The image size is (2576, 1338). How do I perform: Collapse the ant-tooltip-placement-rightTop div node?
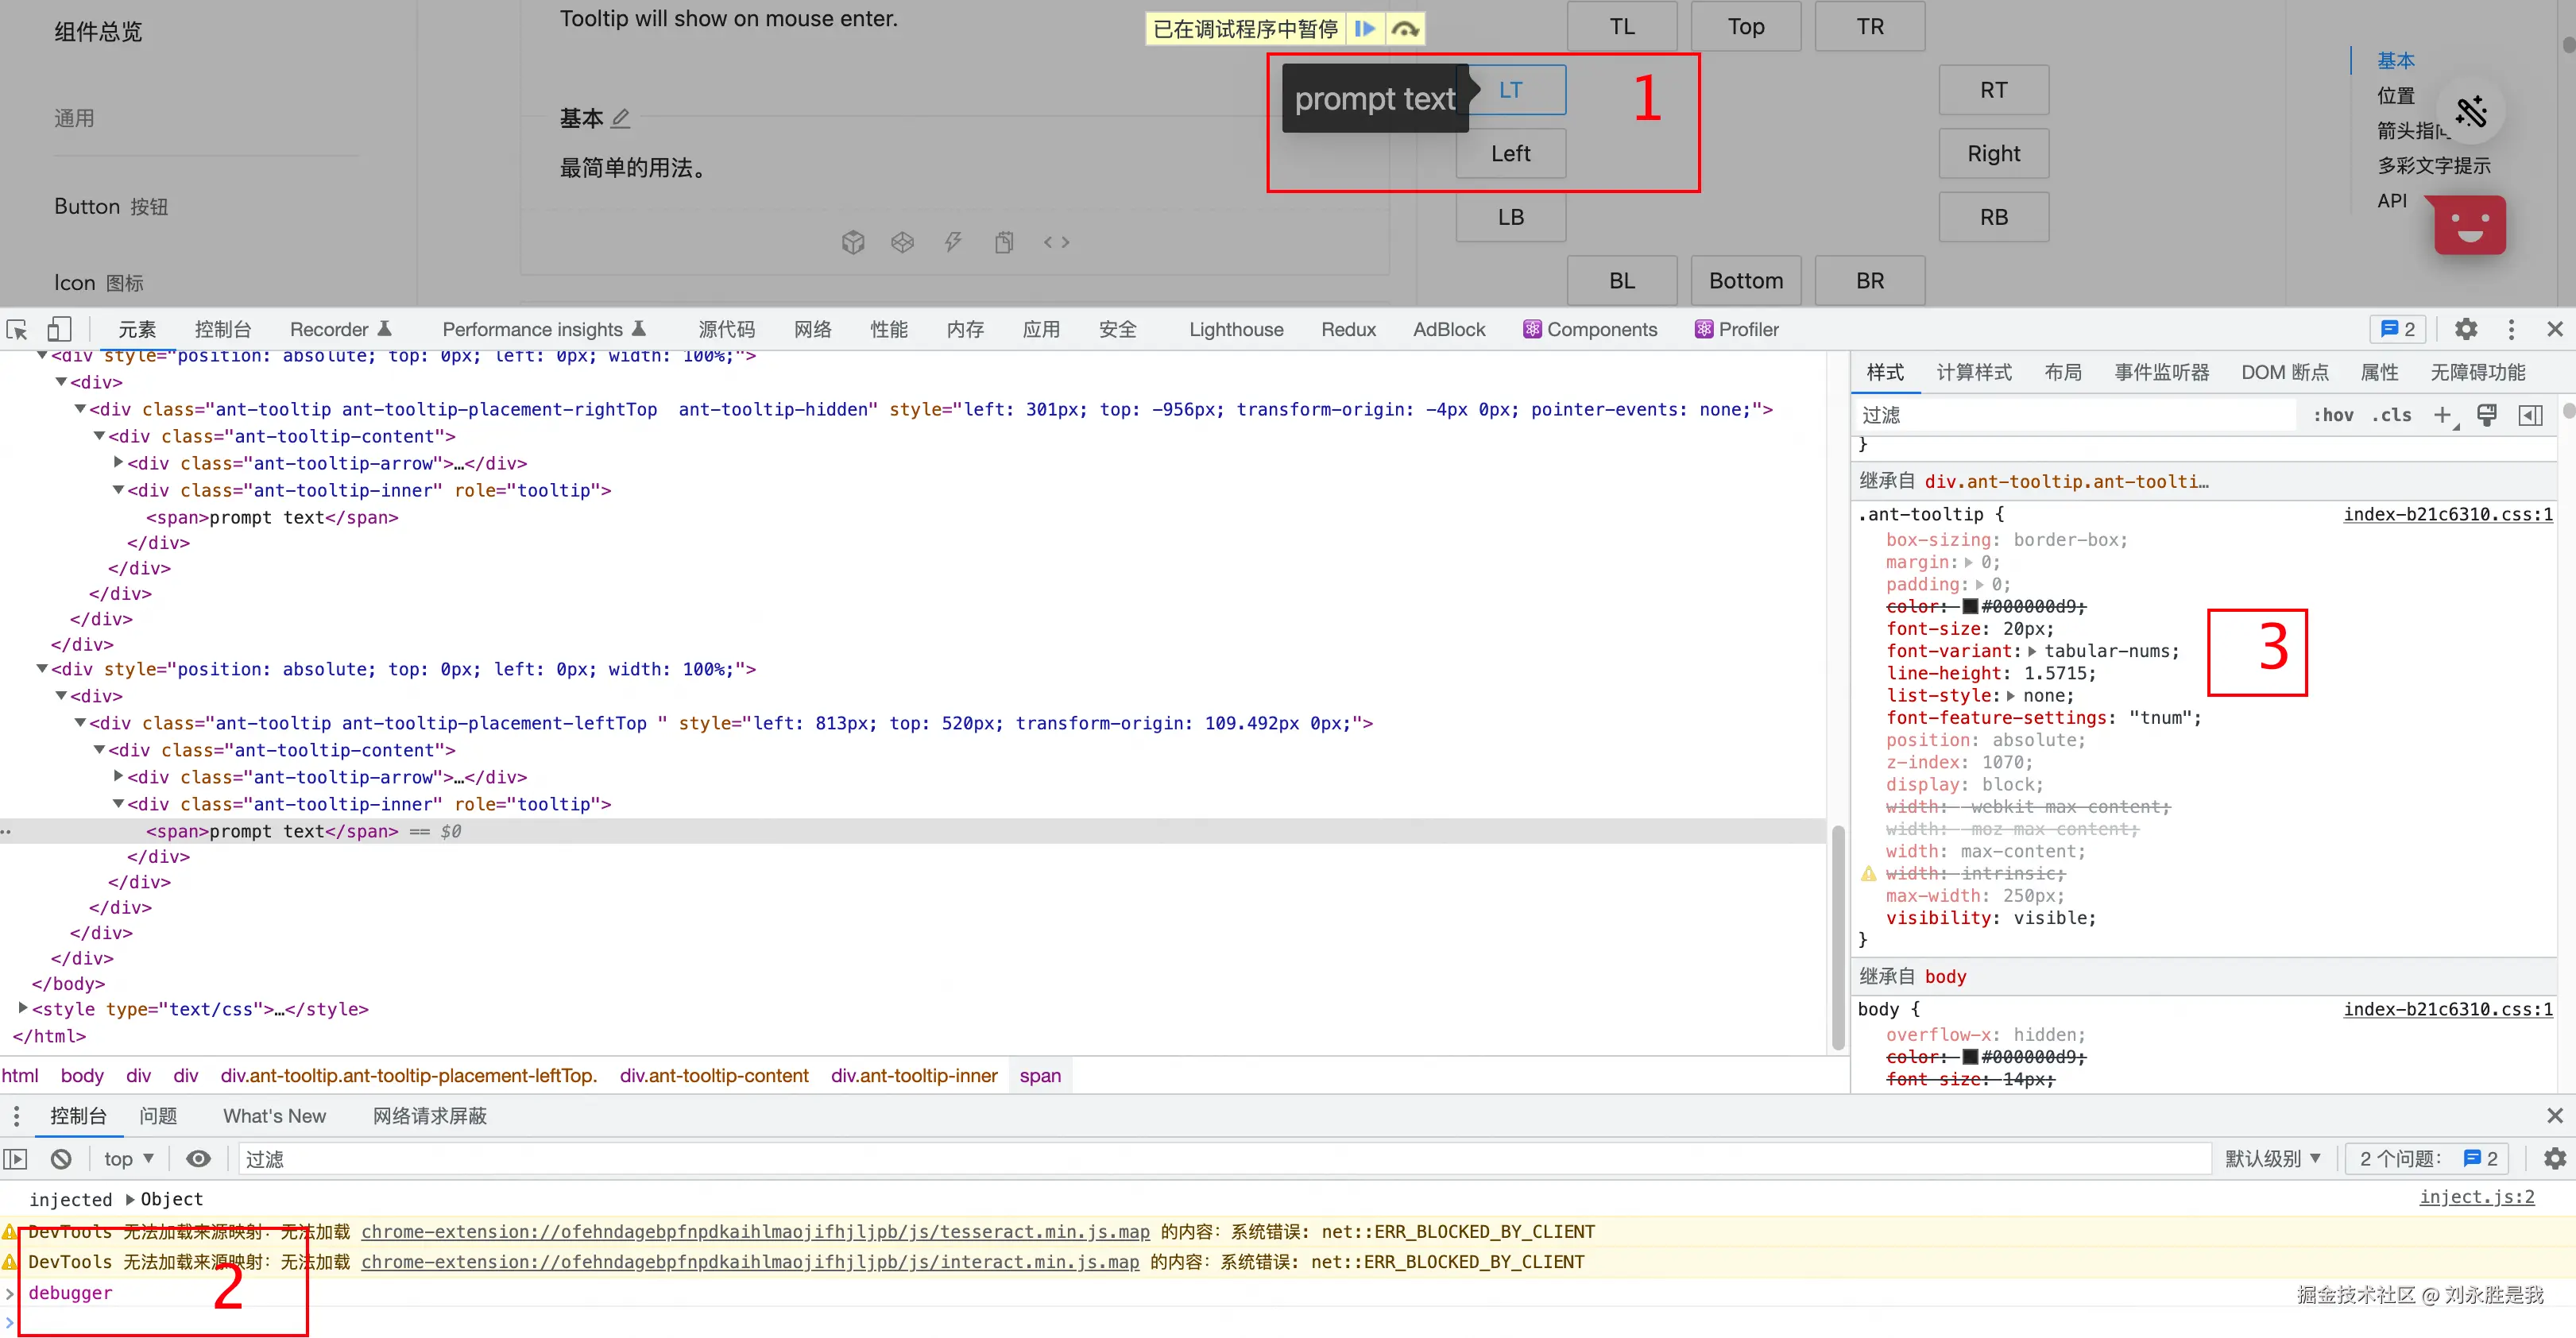[80, 408]
